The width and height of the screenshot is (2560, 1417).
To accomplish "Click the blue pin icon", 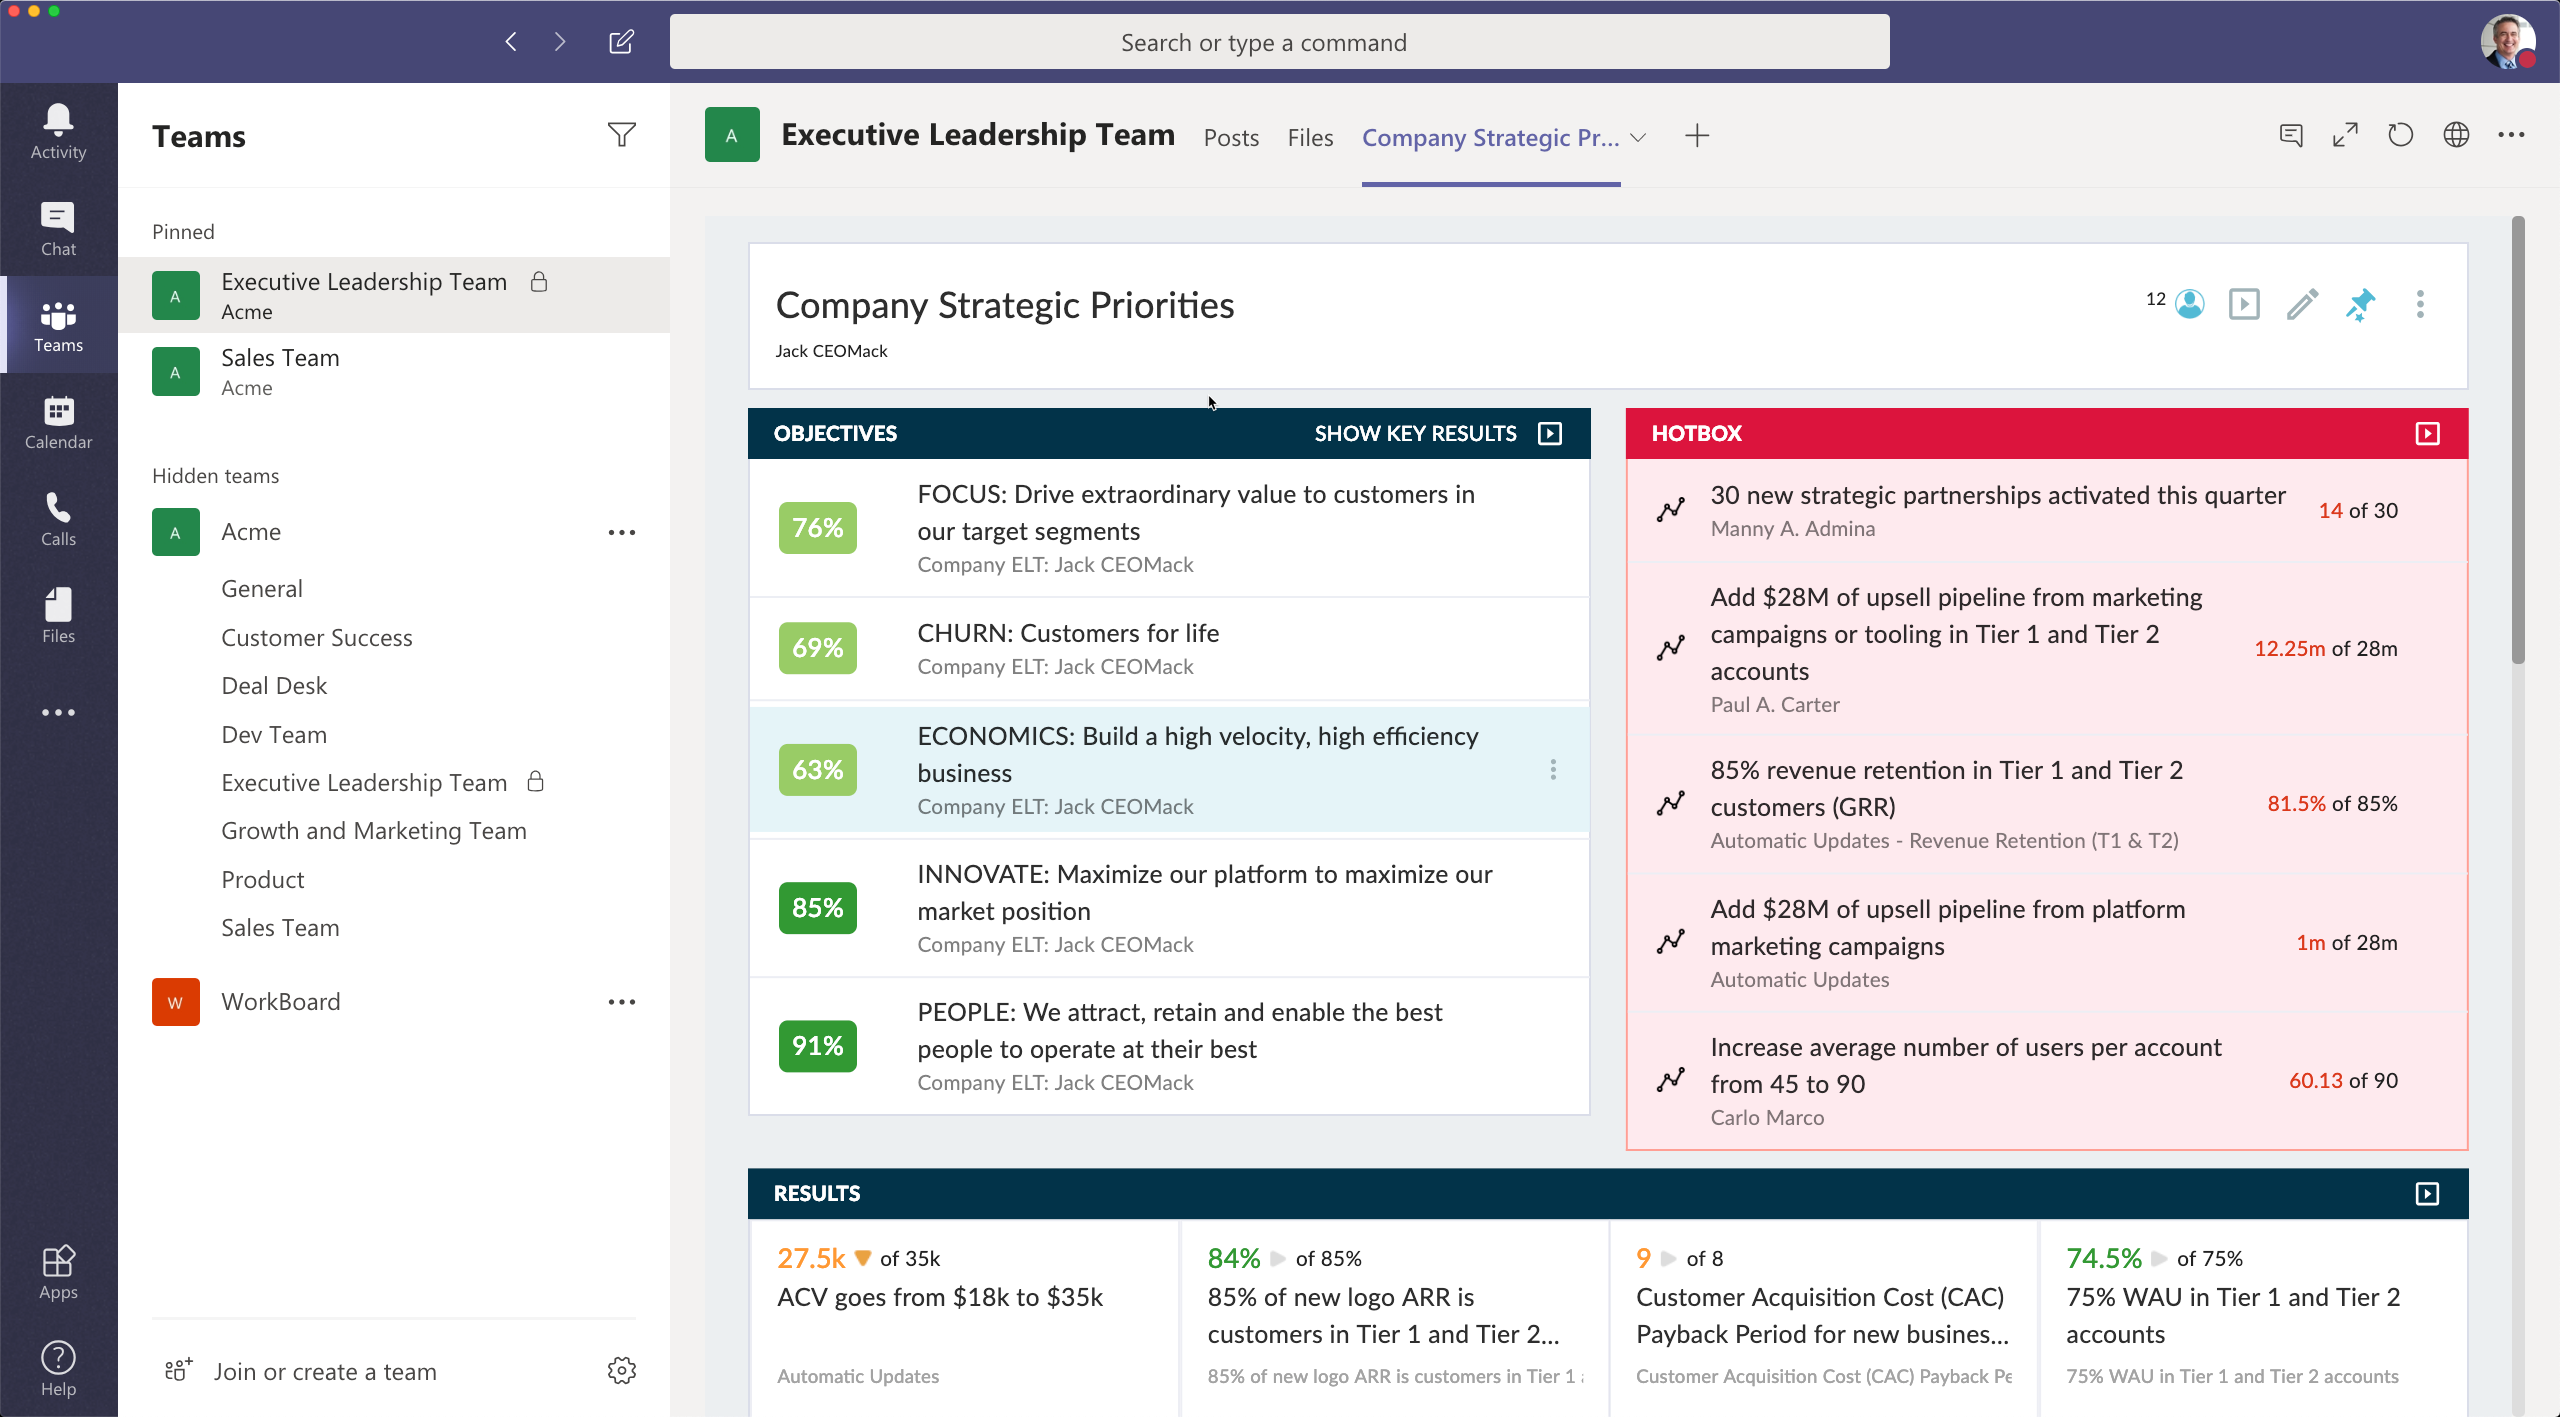I will [x=2360, y=304].
